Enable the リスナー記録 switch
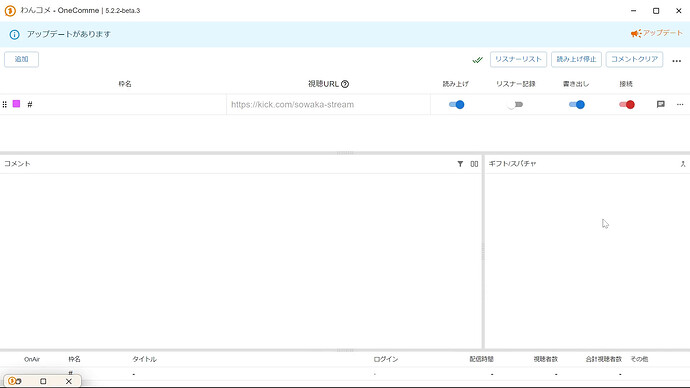This screenshot has width=690, height=388. click(x=515, y=104)
